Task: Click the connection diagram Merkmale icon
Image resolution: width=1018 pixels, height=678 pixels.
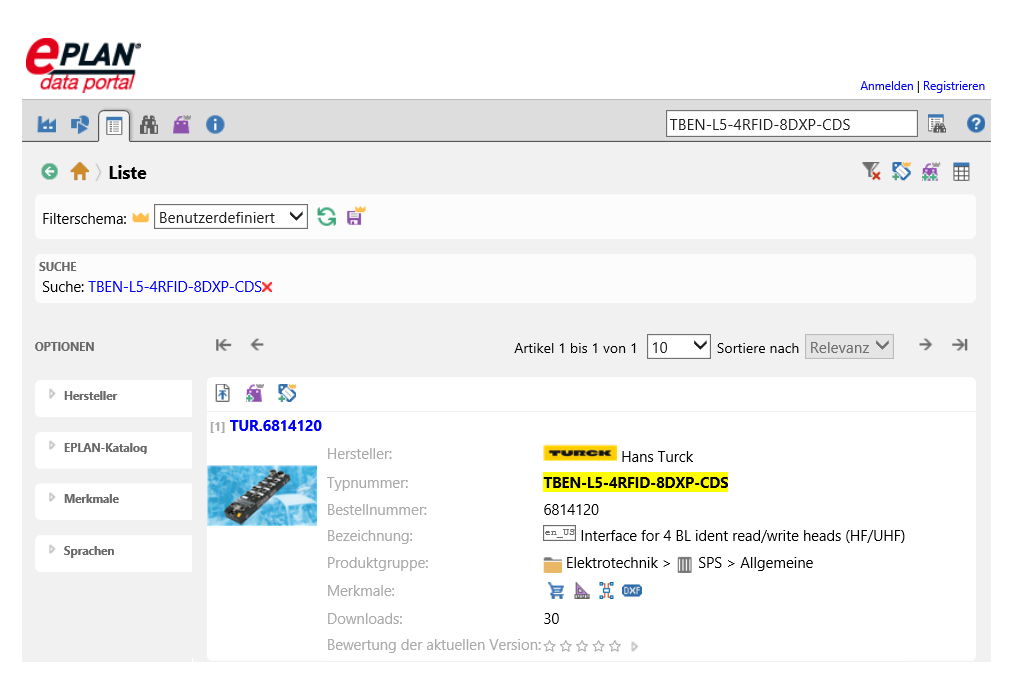Action: pos(606,591)
